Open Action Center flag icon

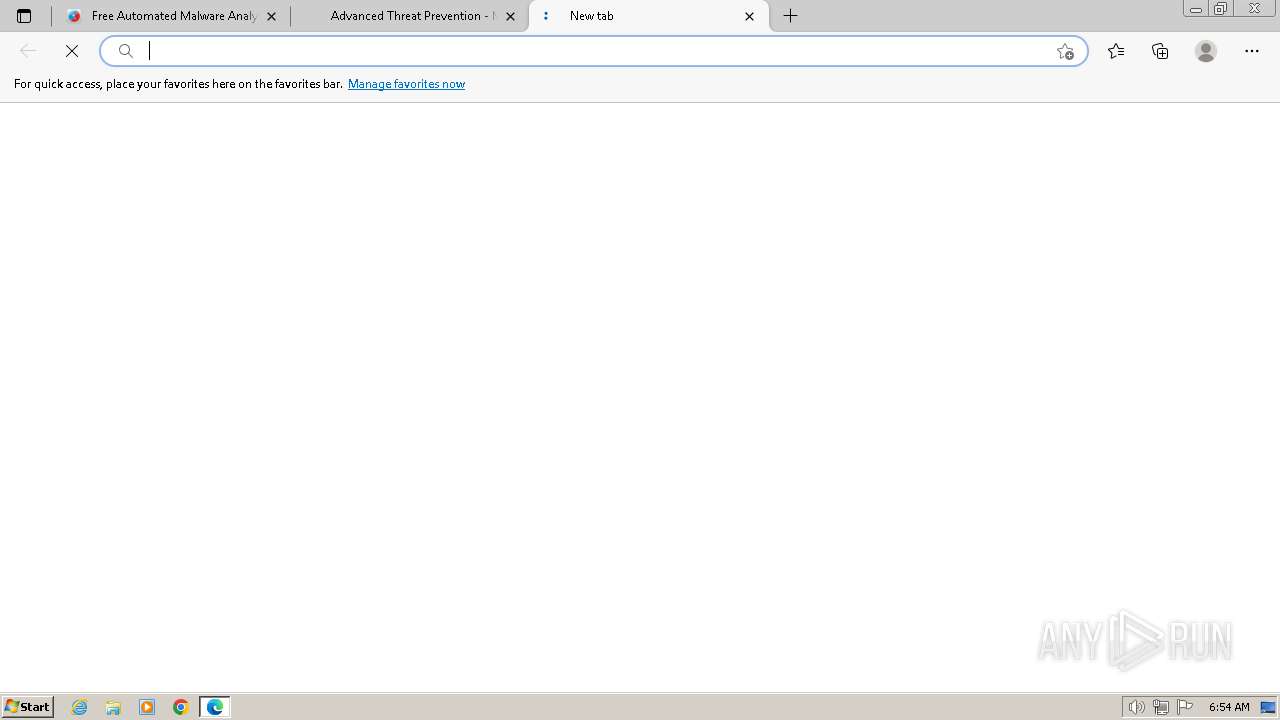point(1185,707)
